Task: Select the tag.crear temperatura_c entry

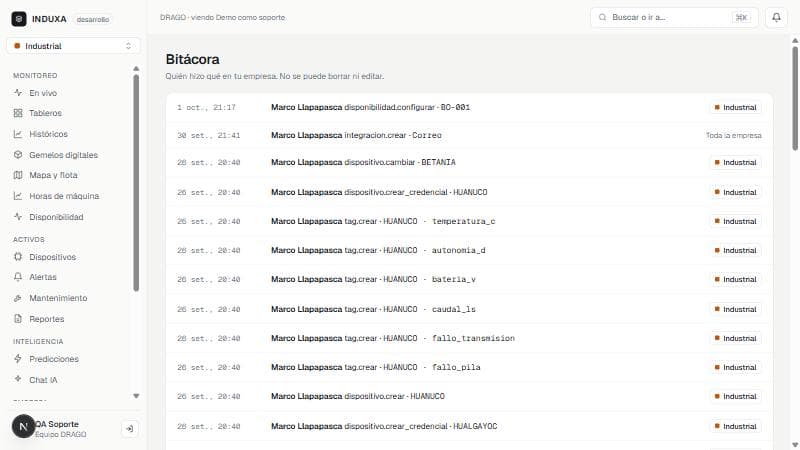Action: click(x=469, y=221)
